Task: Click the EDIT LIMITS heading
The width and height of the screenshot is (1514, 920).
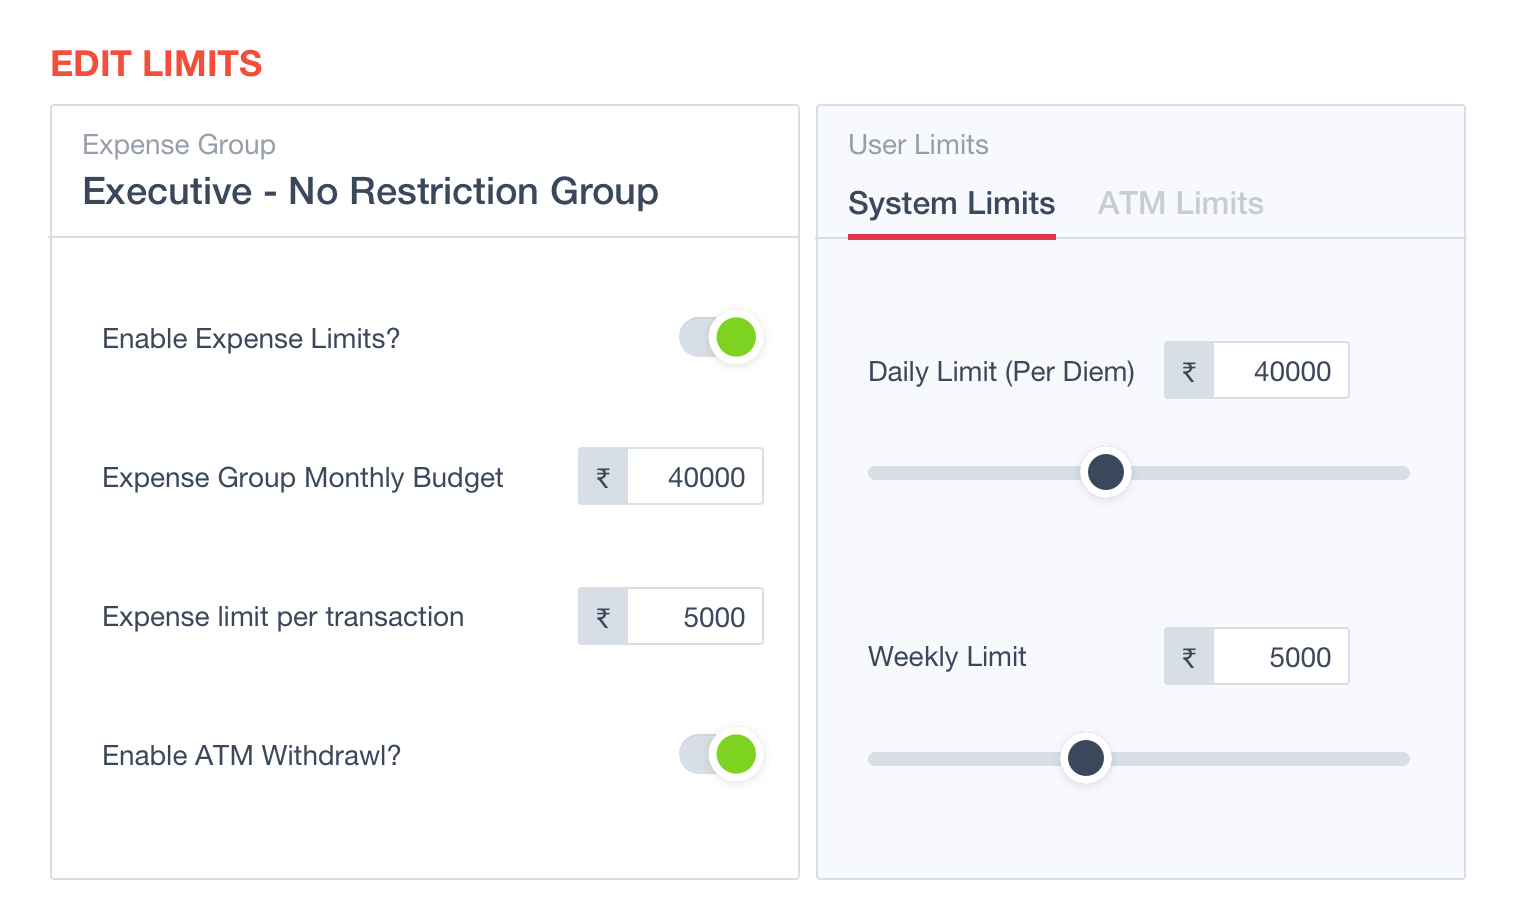Action: click(156, 64)
